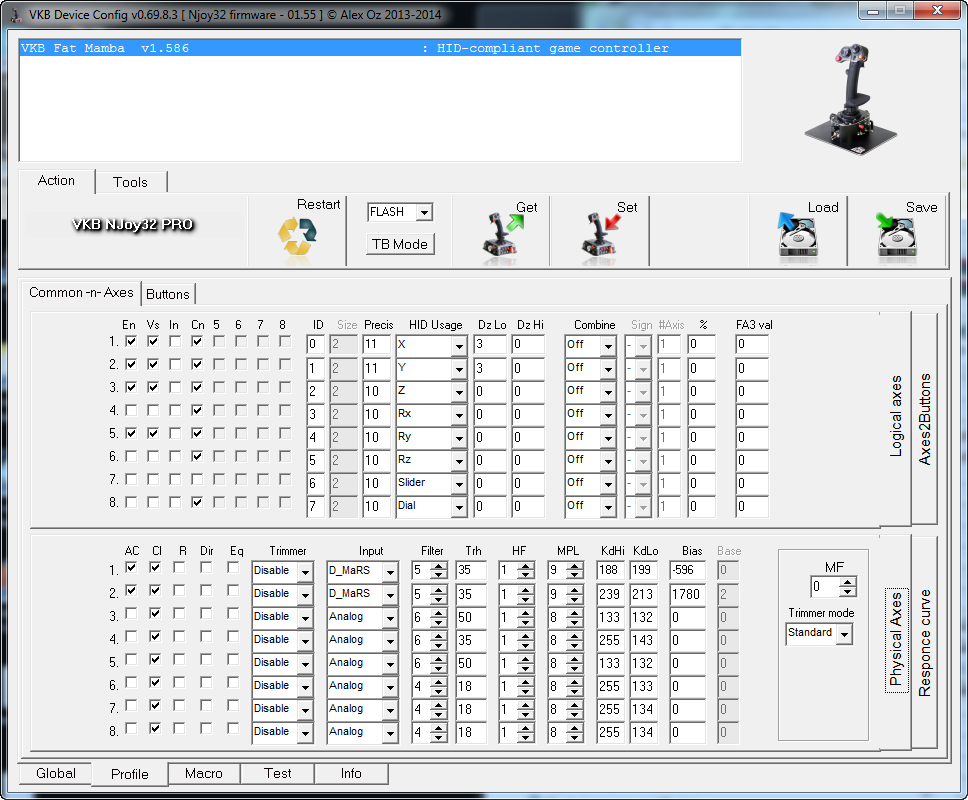Open Combine dropdown for logical axis 8
The image size is (968, 800).
pos(608,507)
